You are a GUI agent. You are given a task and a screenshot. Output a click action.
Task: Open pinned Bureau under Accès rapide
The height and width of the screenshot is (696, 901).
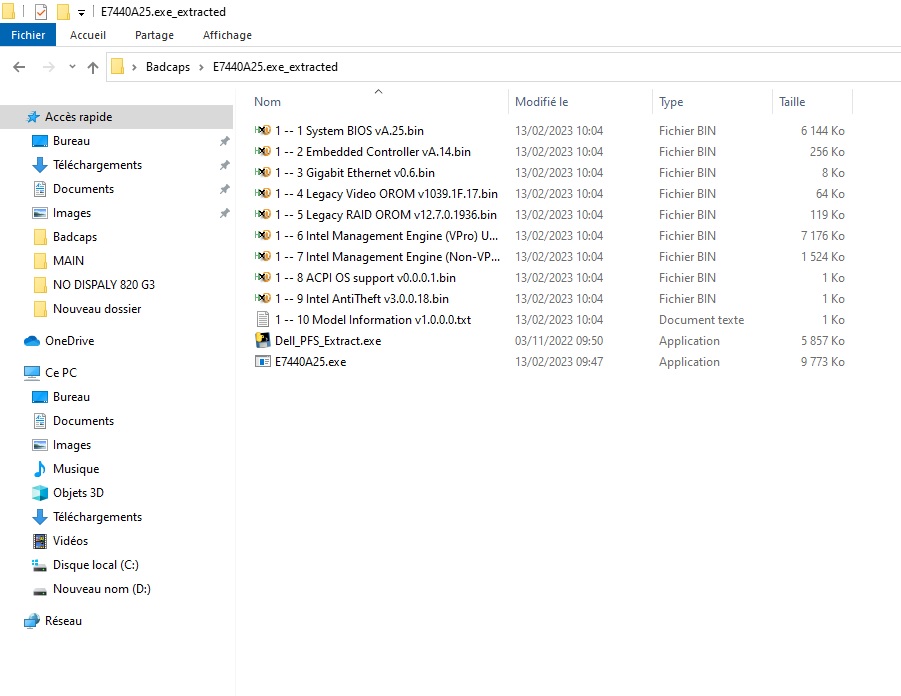tap(71, 141)
